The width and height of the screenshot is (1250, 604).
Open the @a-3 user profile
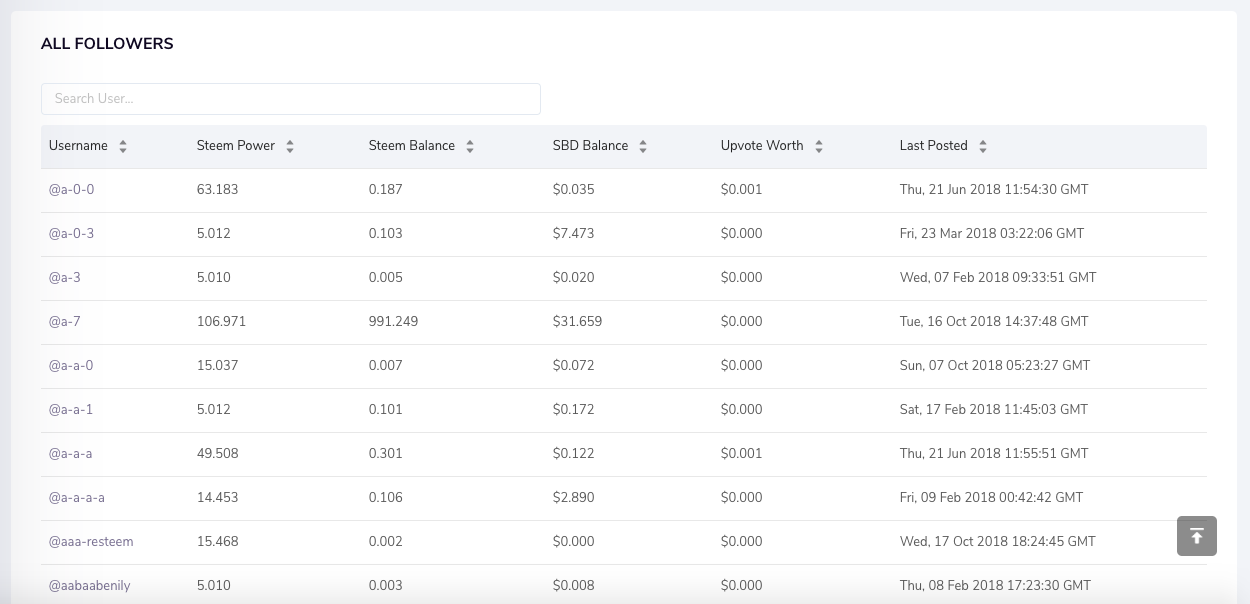pyautogui.click(x=65, y=278)
